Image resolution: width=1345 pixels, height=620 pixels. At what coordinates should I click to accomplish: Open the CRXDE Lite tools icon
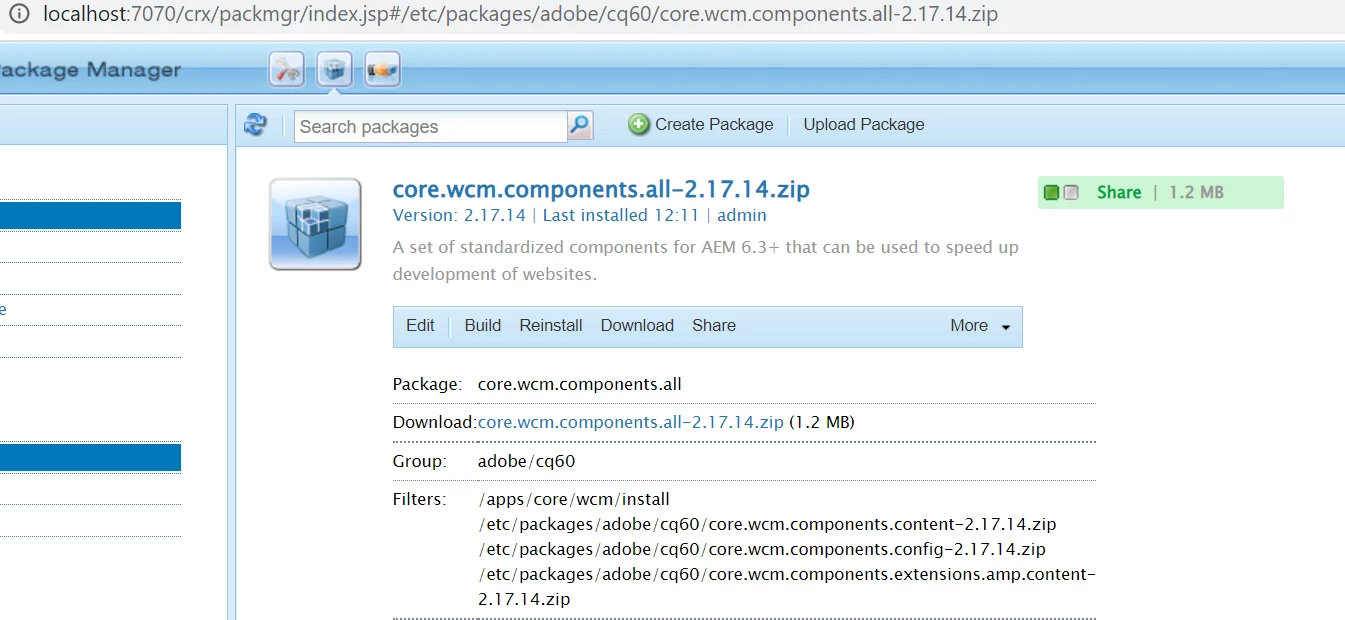286,70
